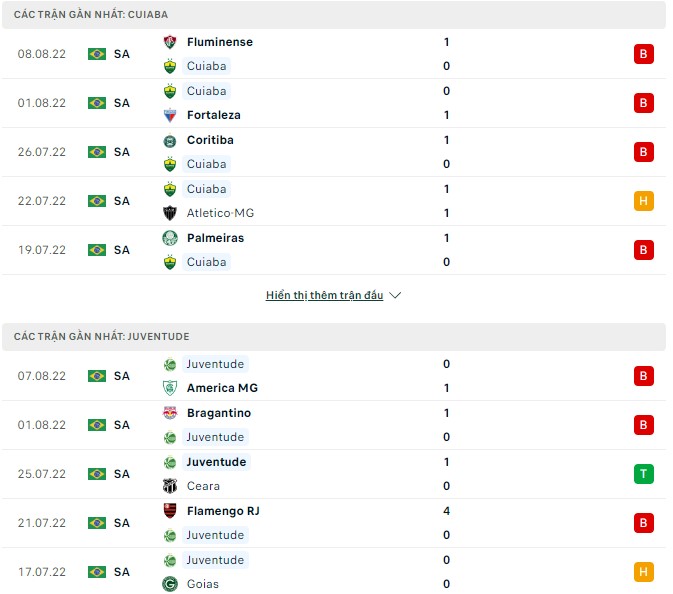Select the Brazil flag on the 08.08.22 row
The width and height of the screenshot is (673, 594).
[x=97, y=54]
